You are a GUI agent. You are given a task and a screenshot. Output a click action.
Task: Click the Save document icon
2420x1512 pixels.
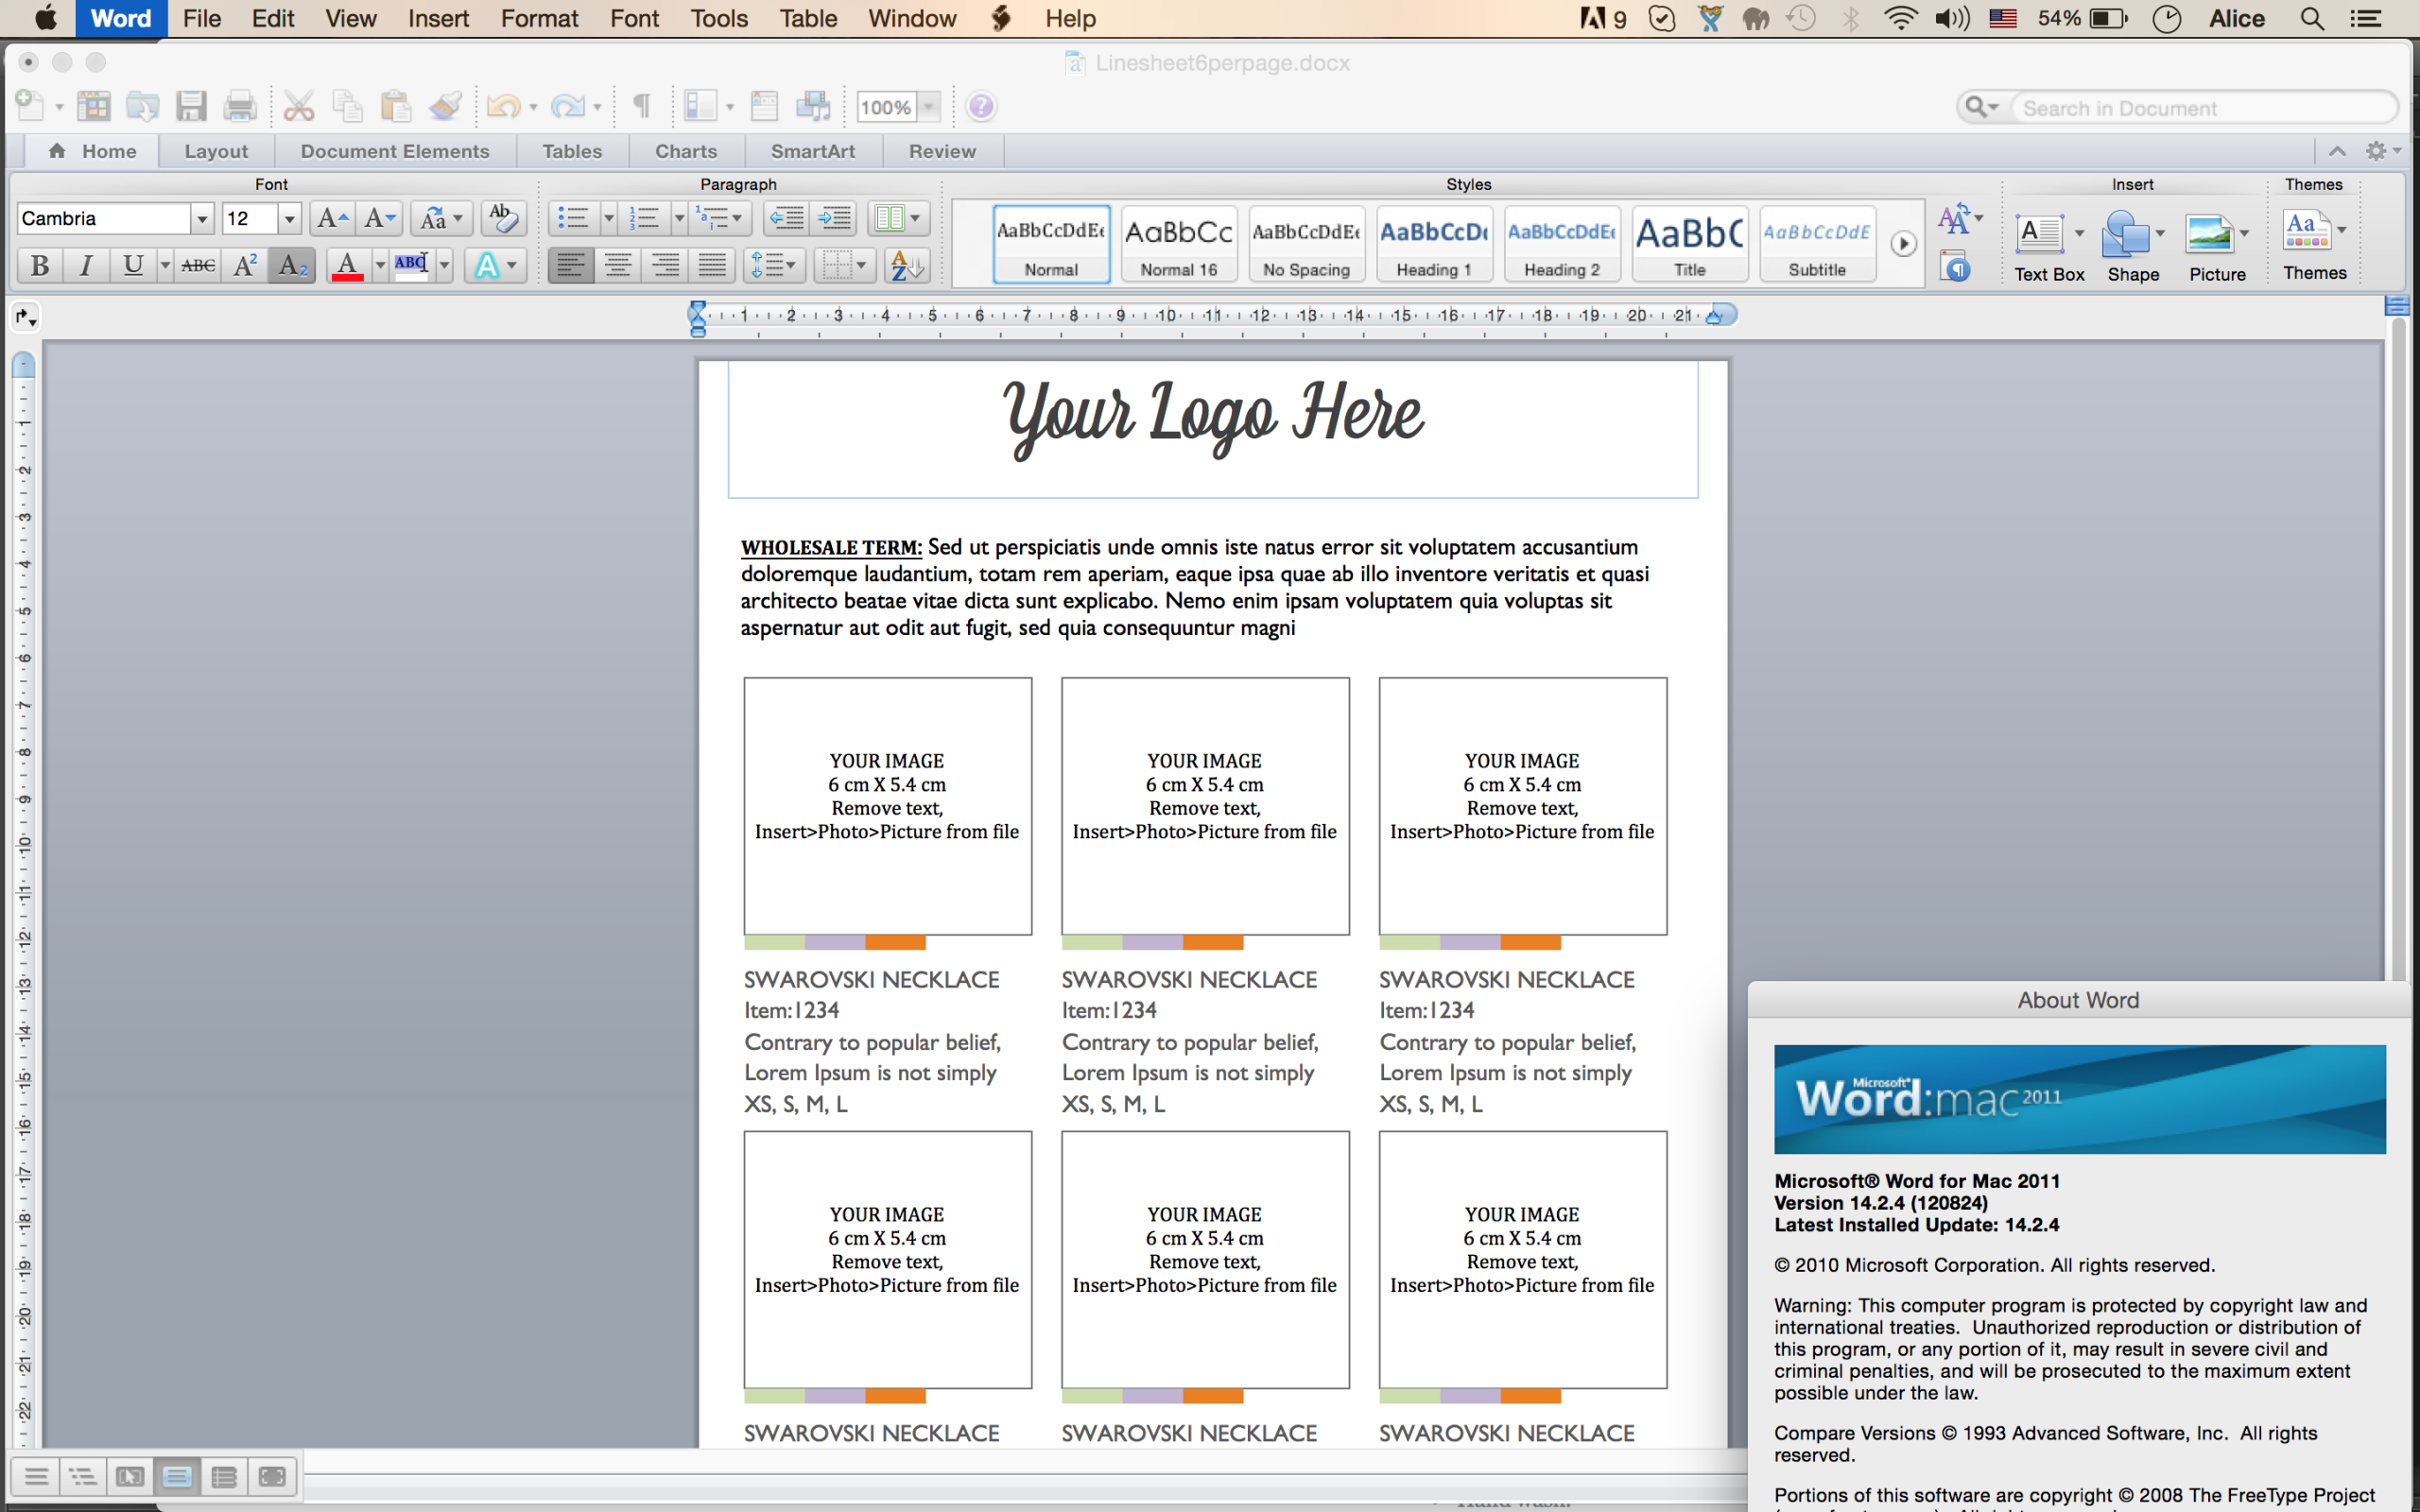pyautogui.click(x=191, y=106)
